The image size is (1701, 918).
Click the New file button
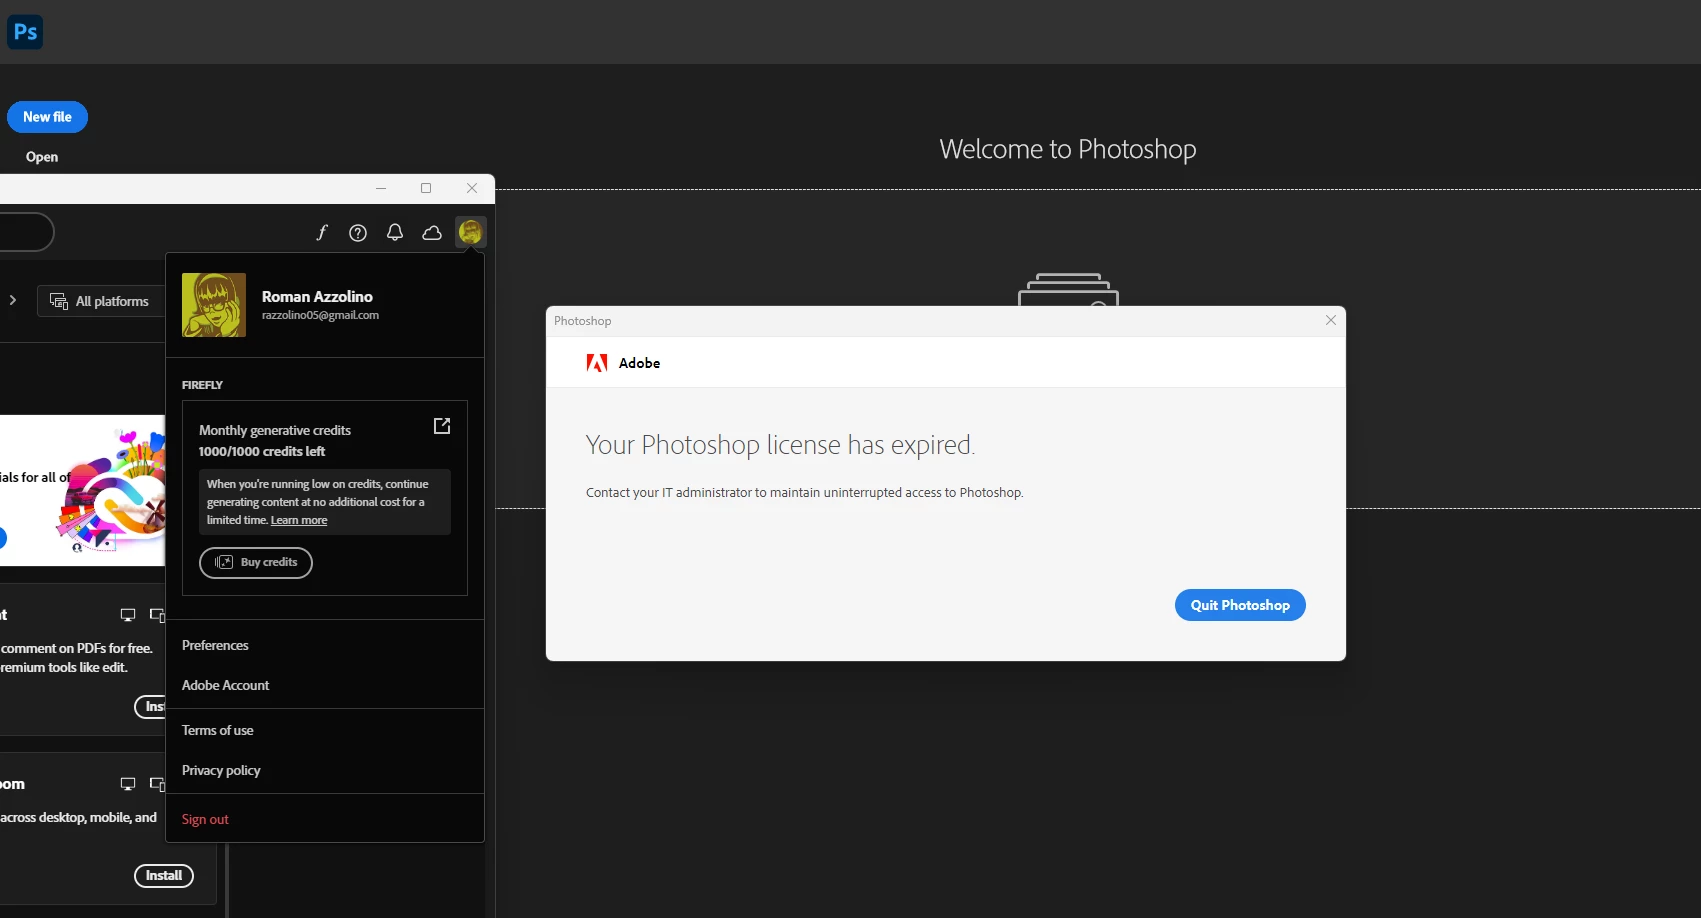[47, 117]
